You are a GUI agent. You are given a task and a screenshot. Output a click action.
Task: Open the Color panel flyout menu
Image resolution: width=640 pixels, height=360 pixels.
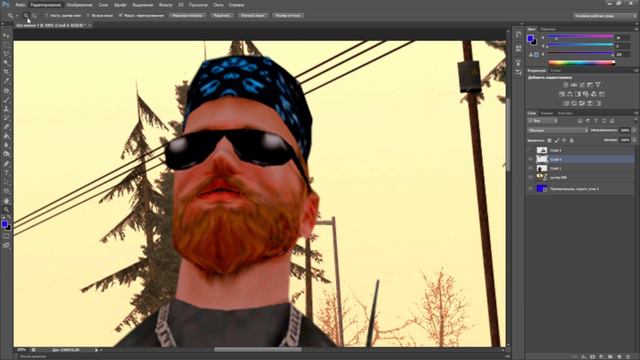[x=636, y=29]
